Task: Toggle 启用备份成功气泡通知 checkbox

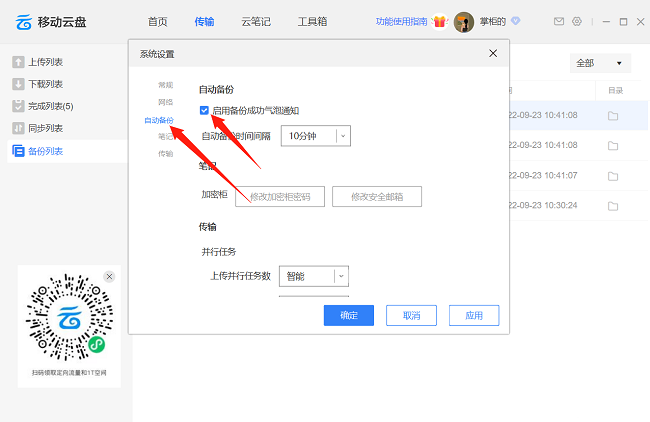Action: point(205,110)
